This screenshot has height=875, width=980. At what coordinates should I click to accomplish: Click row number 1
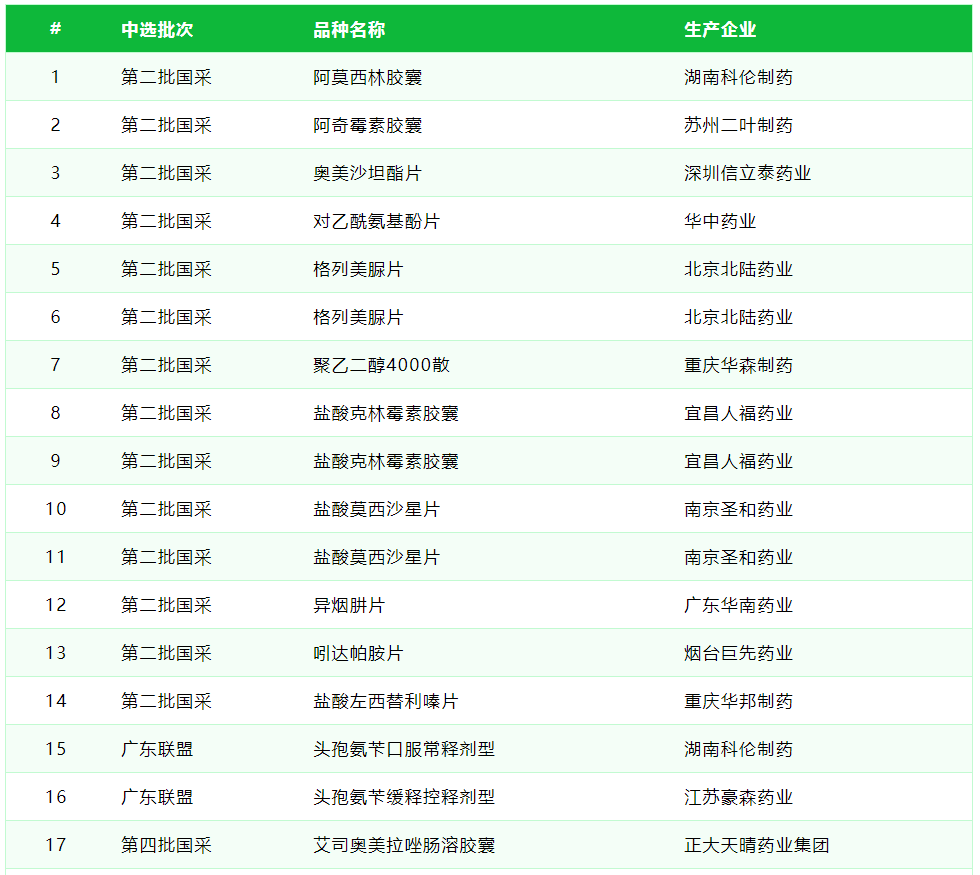56,78
